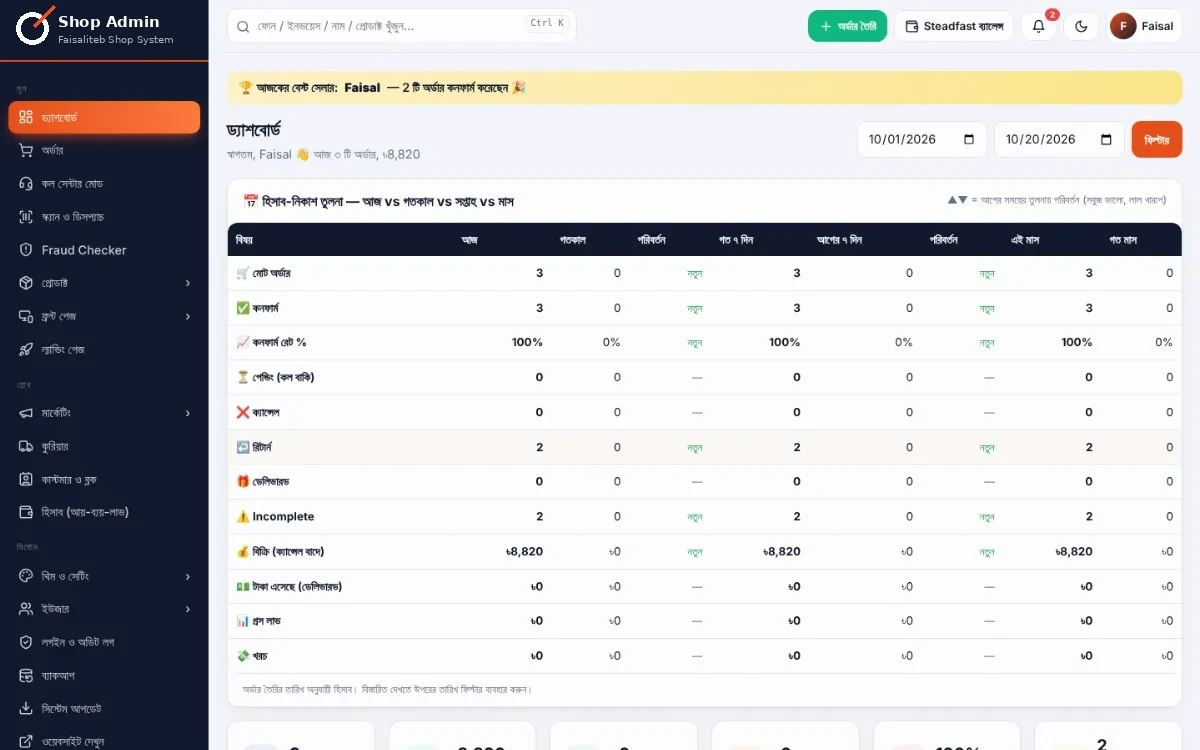Expand the ইউজার (Users) chevron

click(x=188, y=609)
